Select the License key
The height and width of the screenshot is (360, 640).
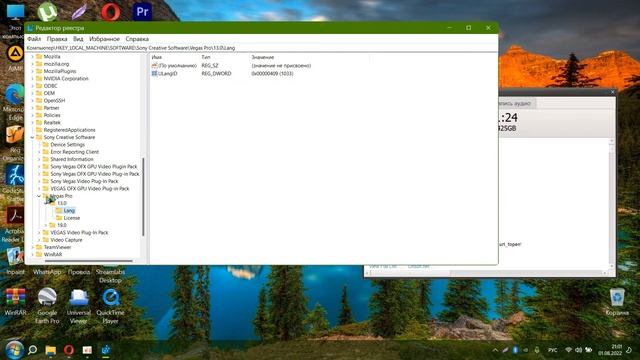click(x=72, y=218)
